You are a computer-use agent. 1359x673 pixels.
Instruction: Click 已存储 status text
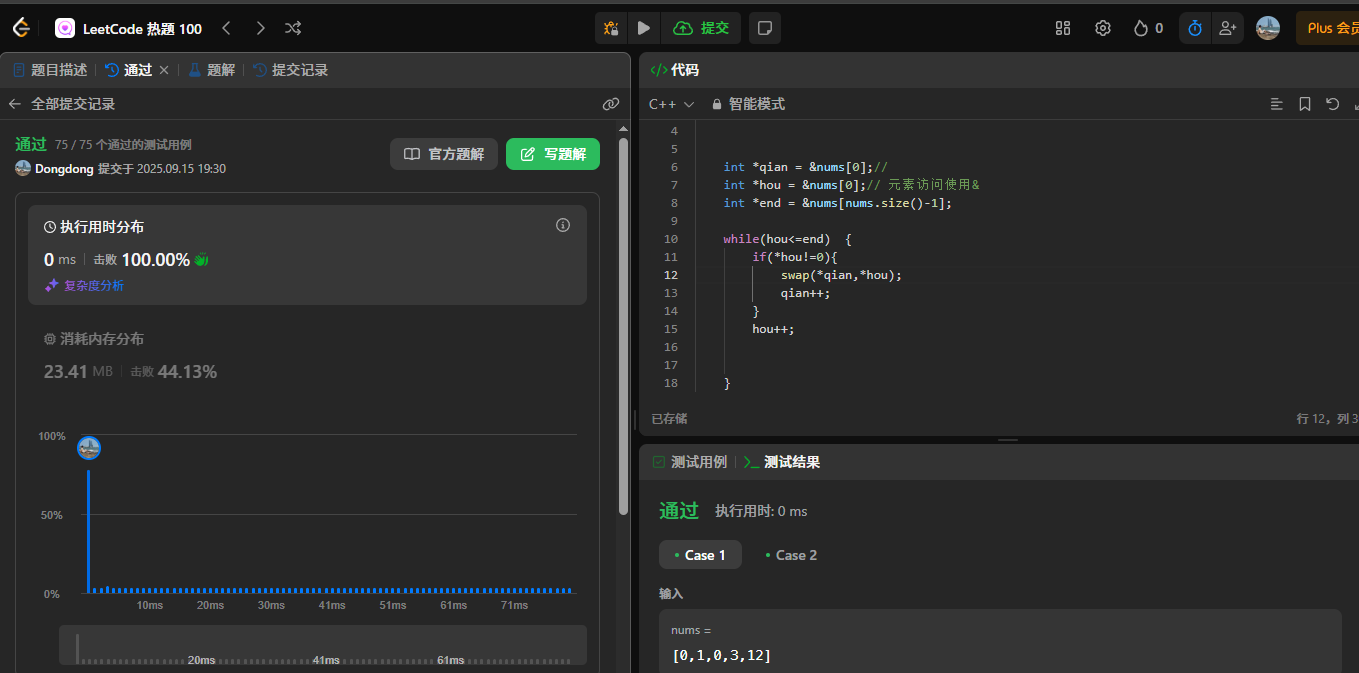pos(669,419)
